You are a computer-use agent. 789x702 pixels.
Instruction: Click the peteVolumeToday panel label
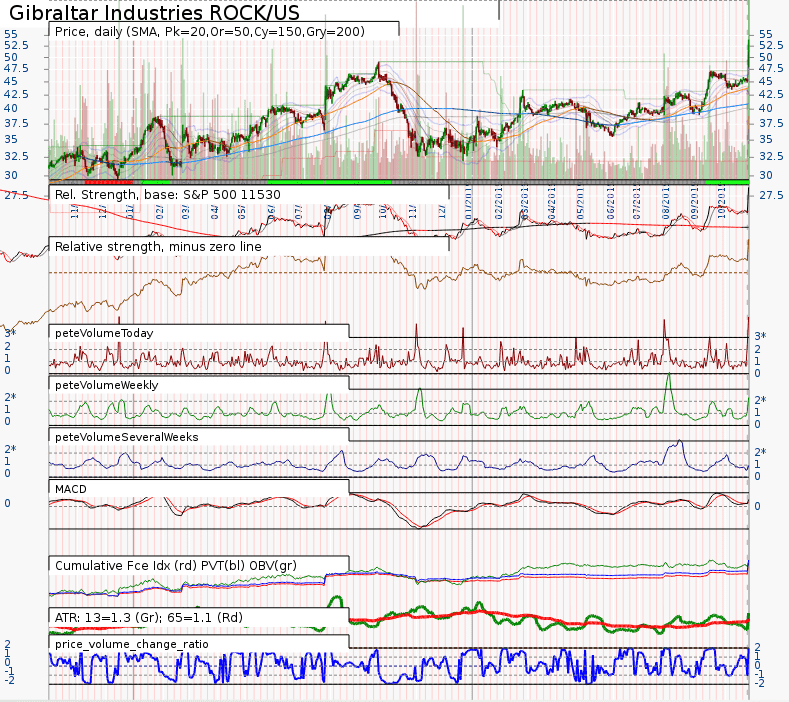pyautogui.click(x=104, y=333)
